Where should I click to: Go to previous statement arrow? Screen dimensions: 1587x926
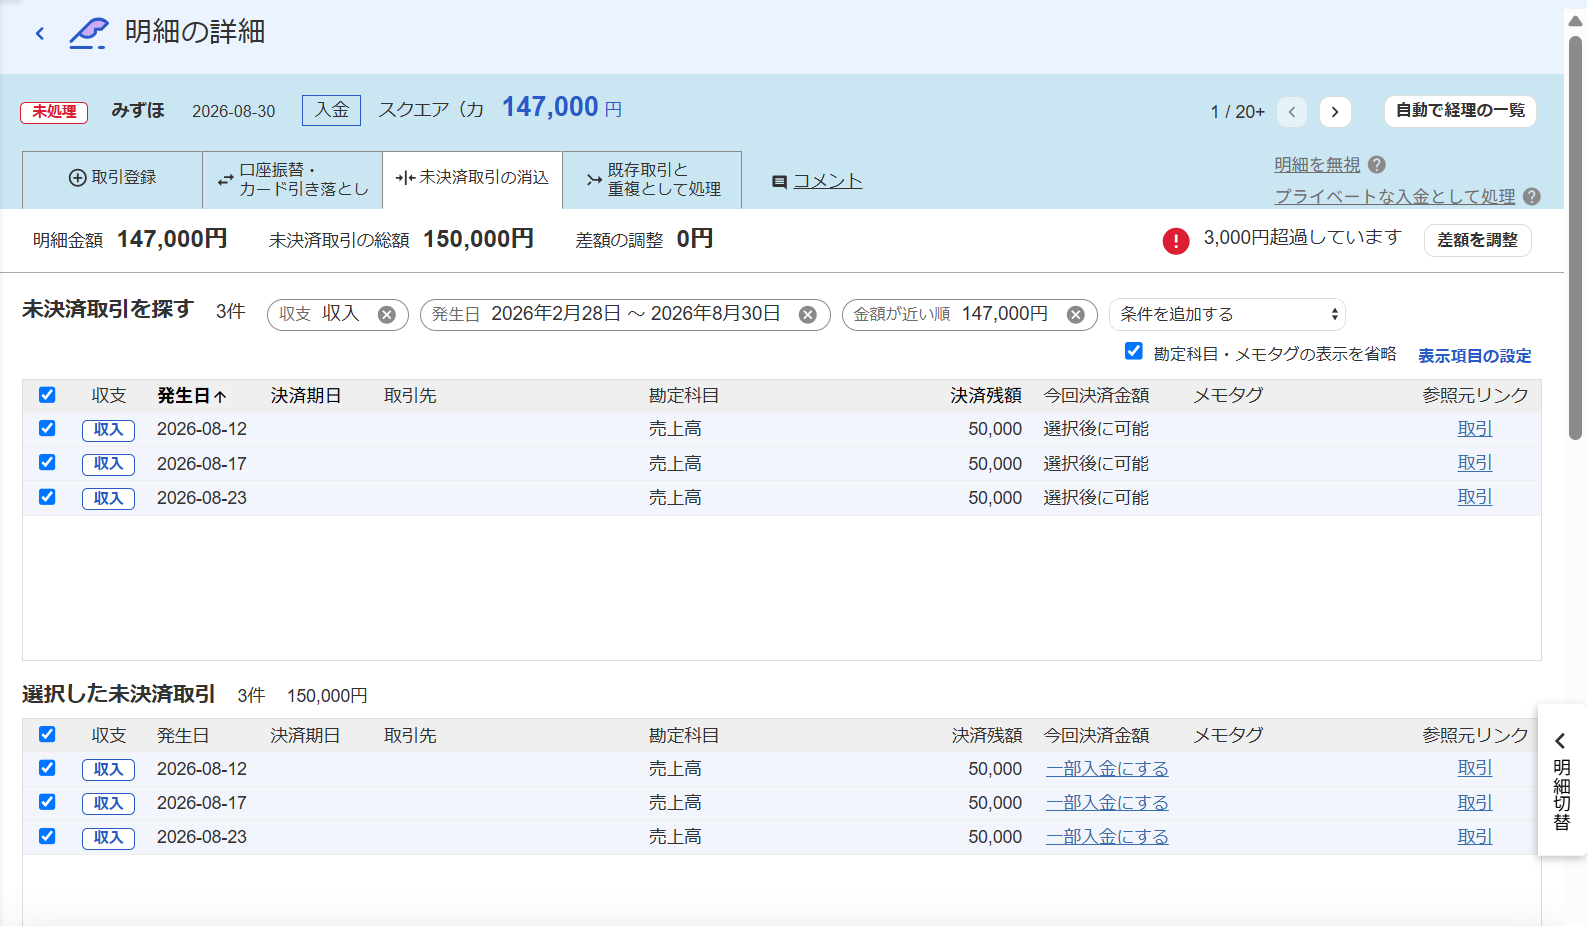1292,112
